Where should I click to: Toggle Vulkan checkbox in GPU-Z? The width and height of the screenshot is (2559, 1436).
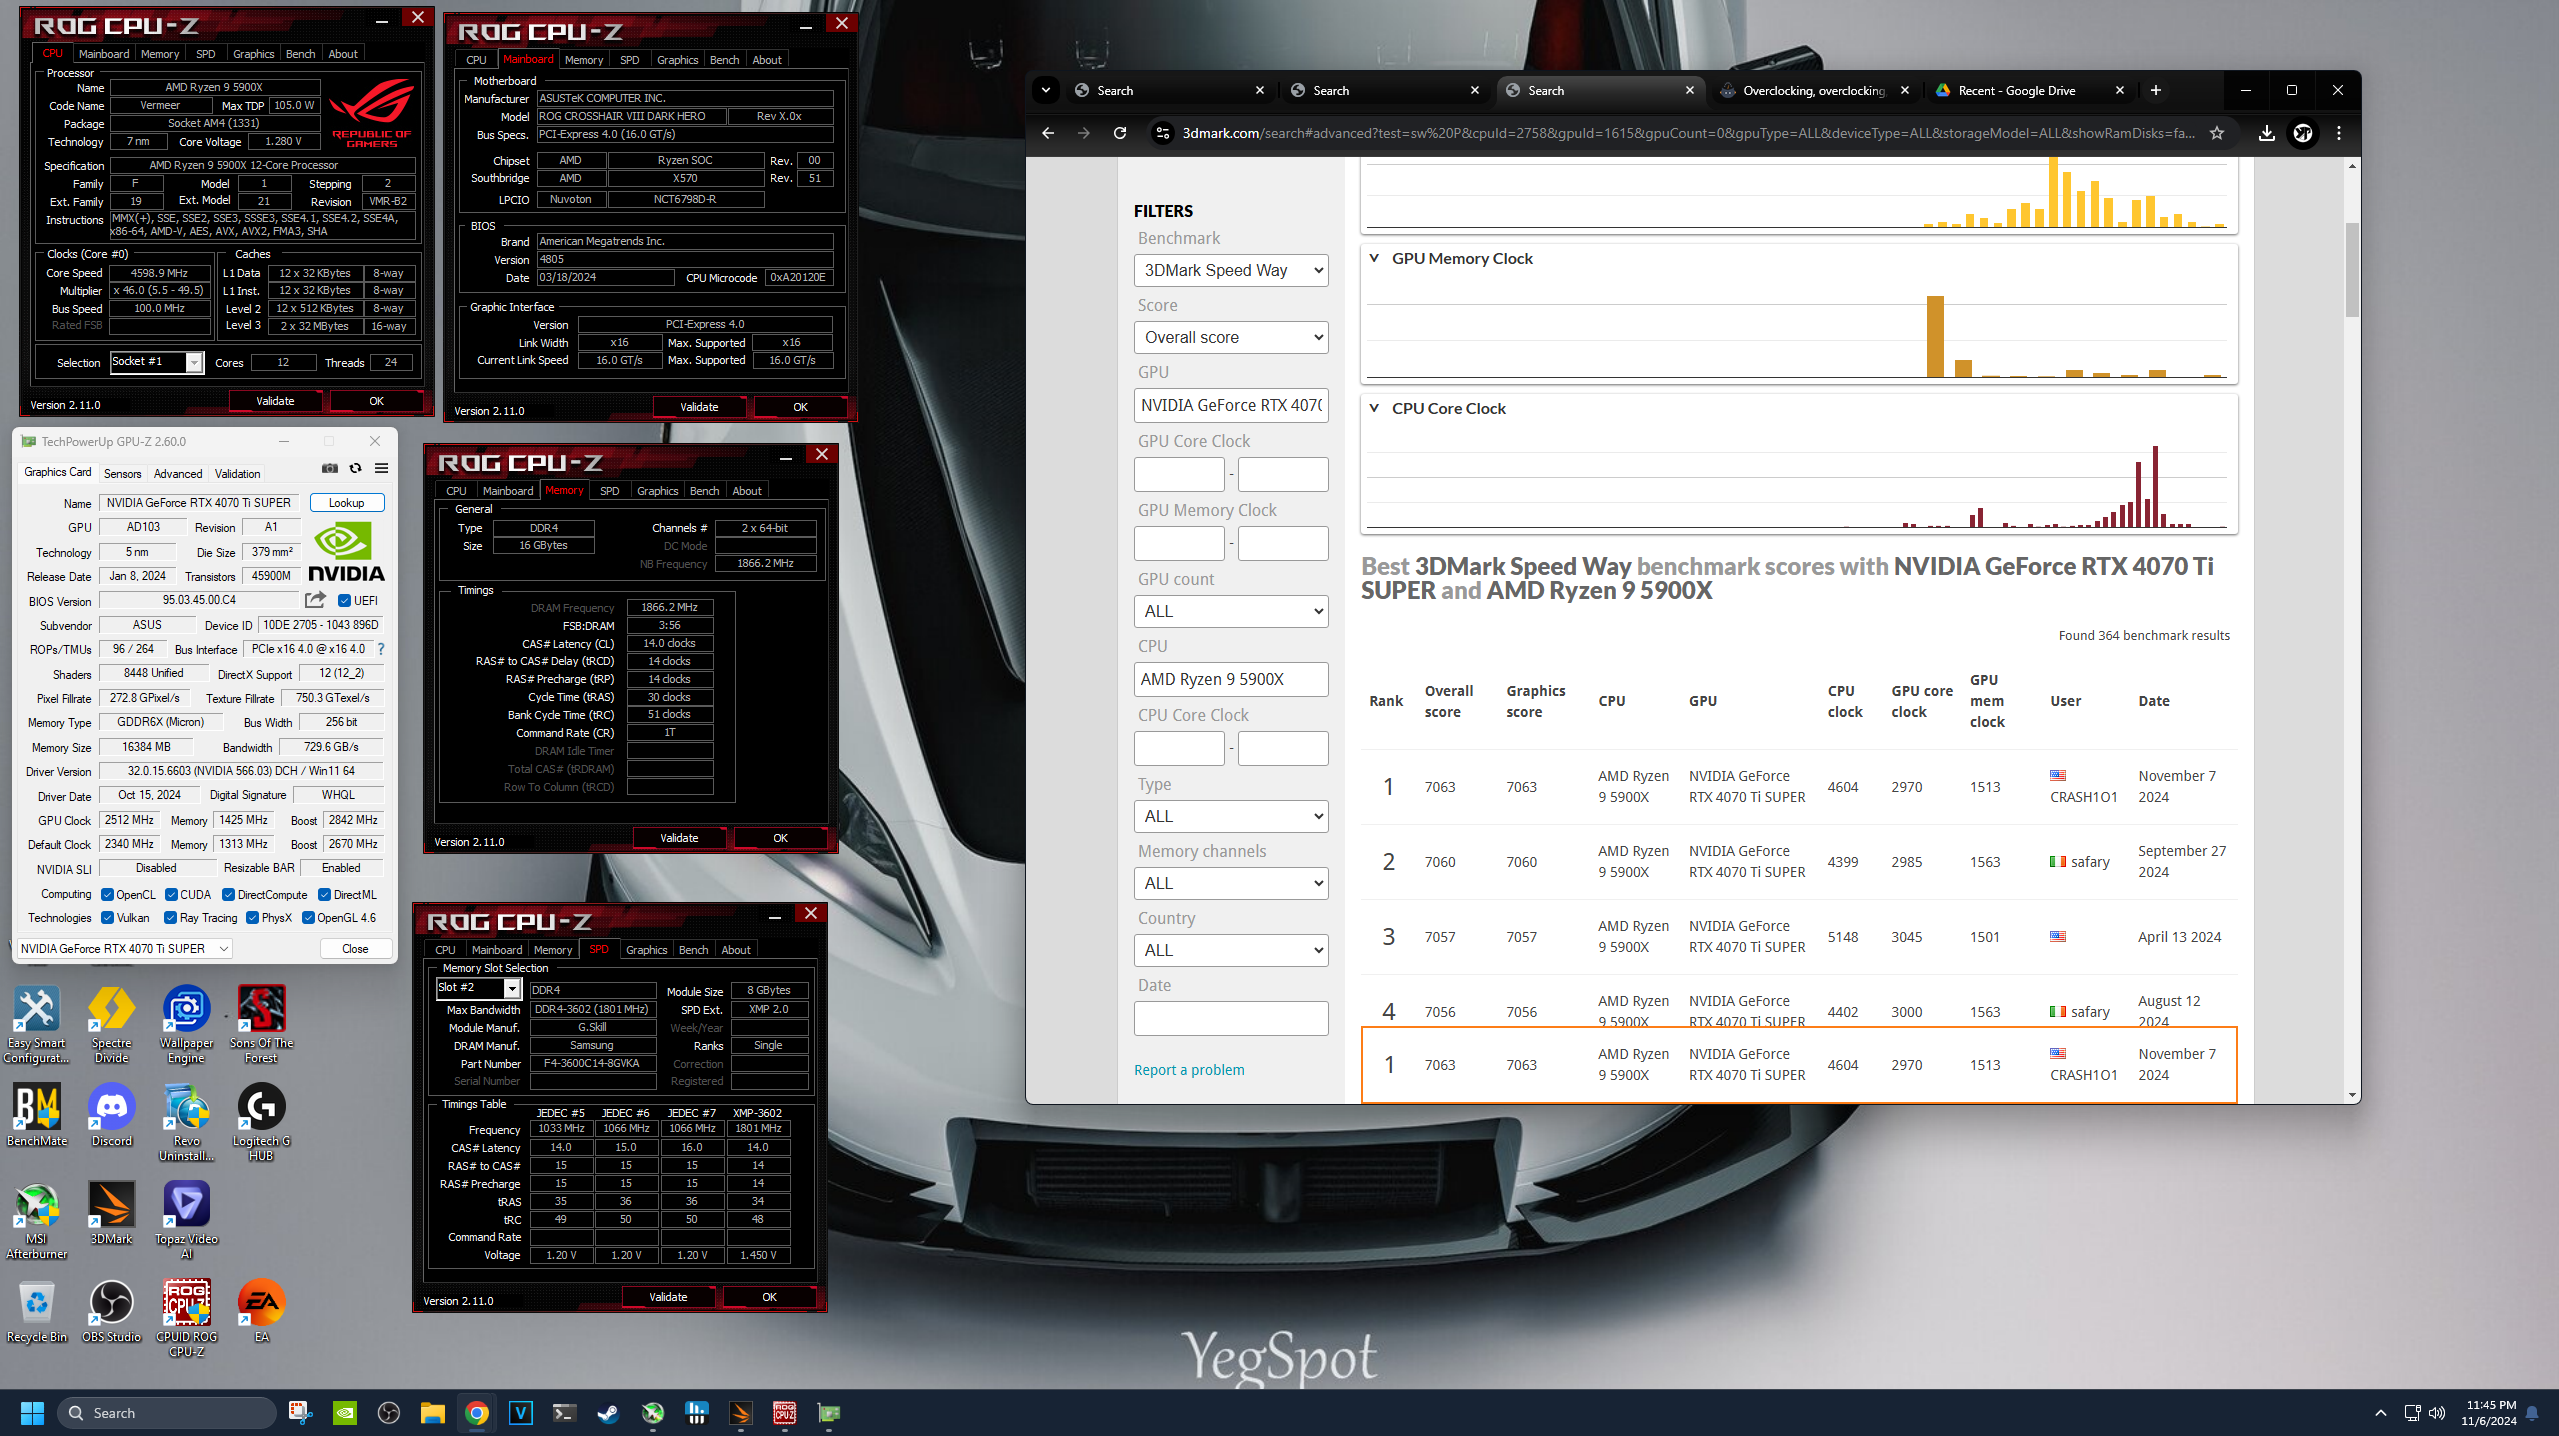107,918
